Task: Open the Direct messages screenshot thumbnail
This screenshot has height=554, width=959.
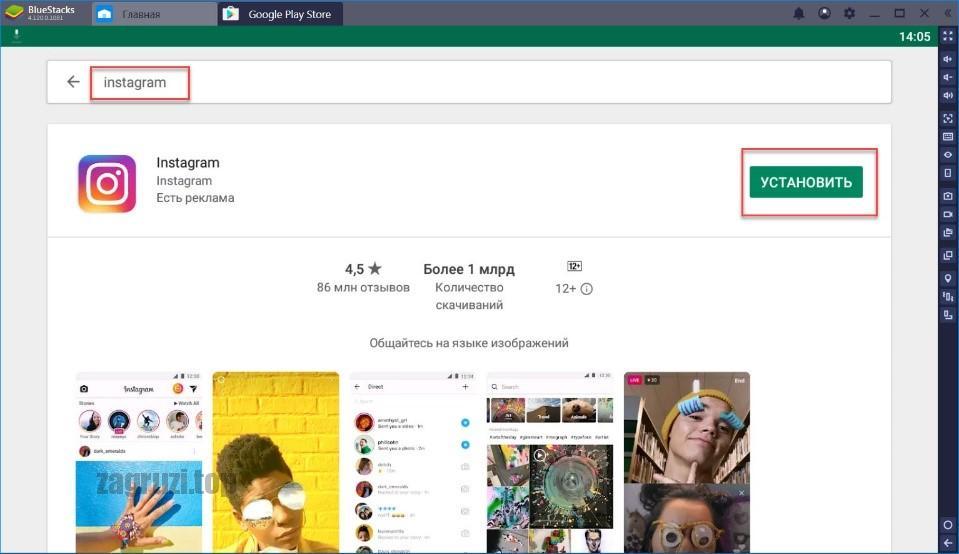Action: click(x=413, y=462)
